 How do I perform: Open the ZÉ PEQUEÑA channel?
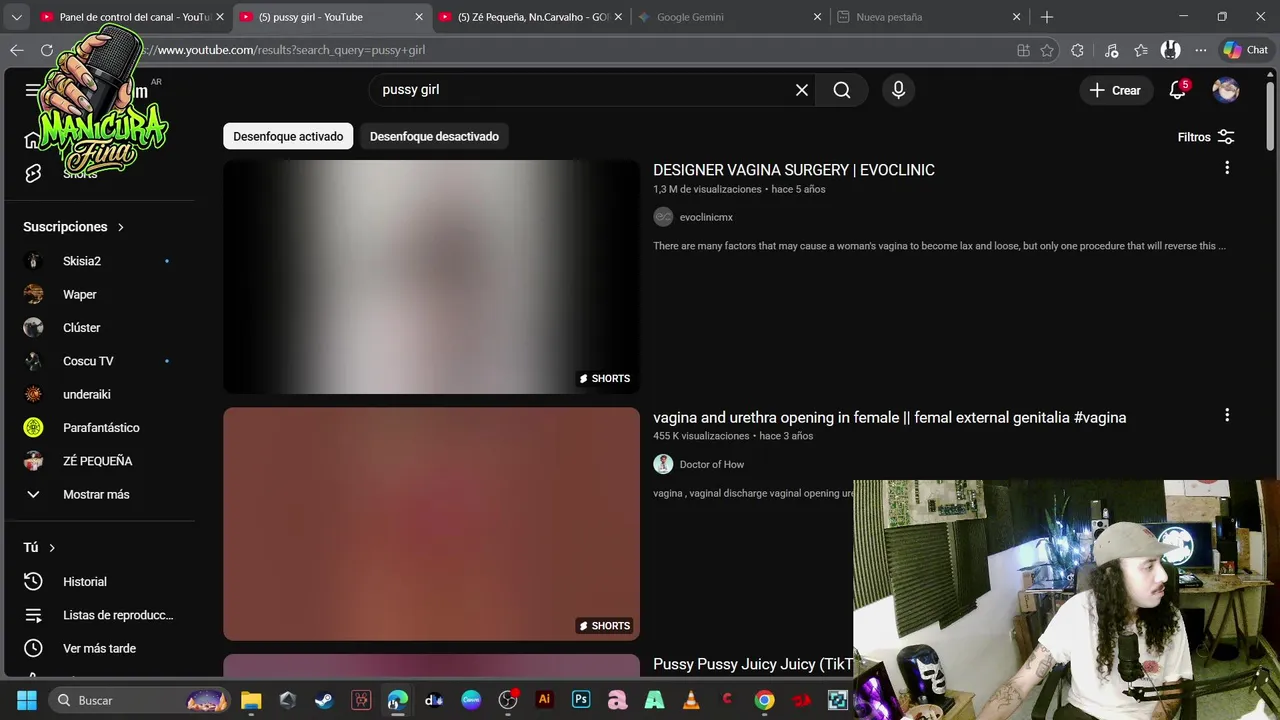click(x=96, y=461)
